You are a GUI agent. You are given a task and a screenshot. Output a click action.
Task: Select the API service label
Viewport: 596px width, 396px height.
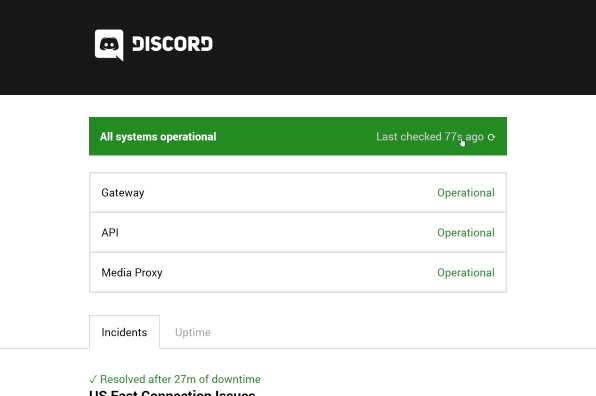coord(110,233)
